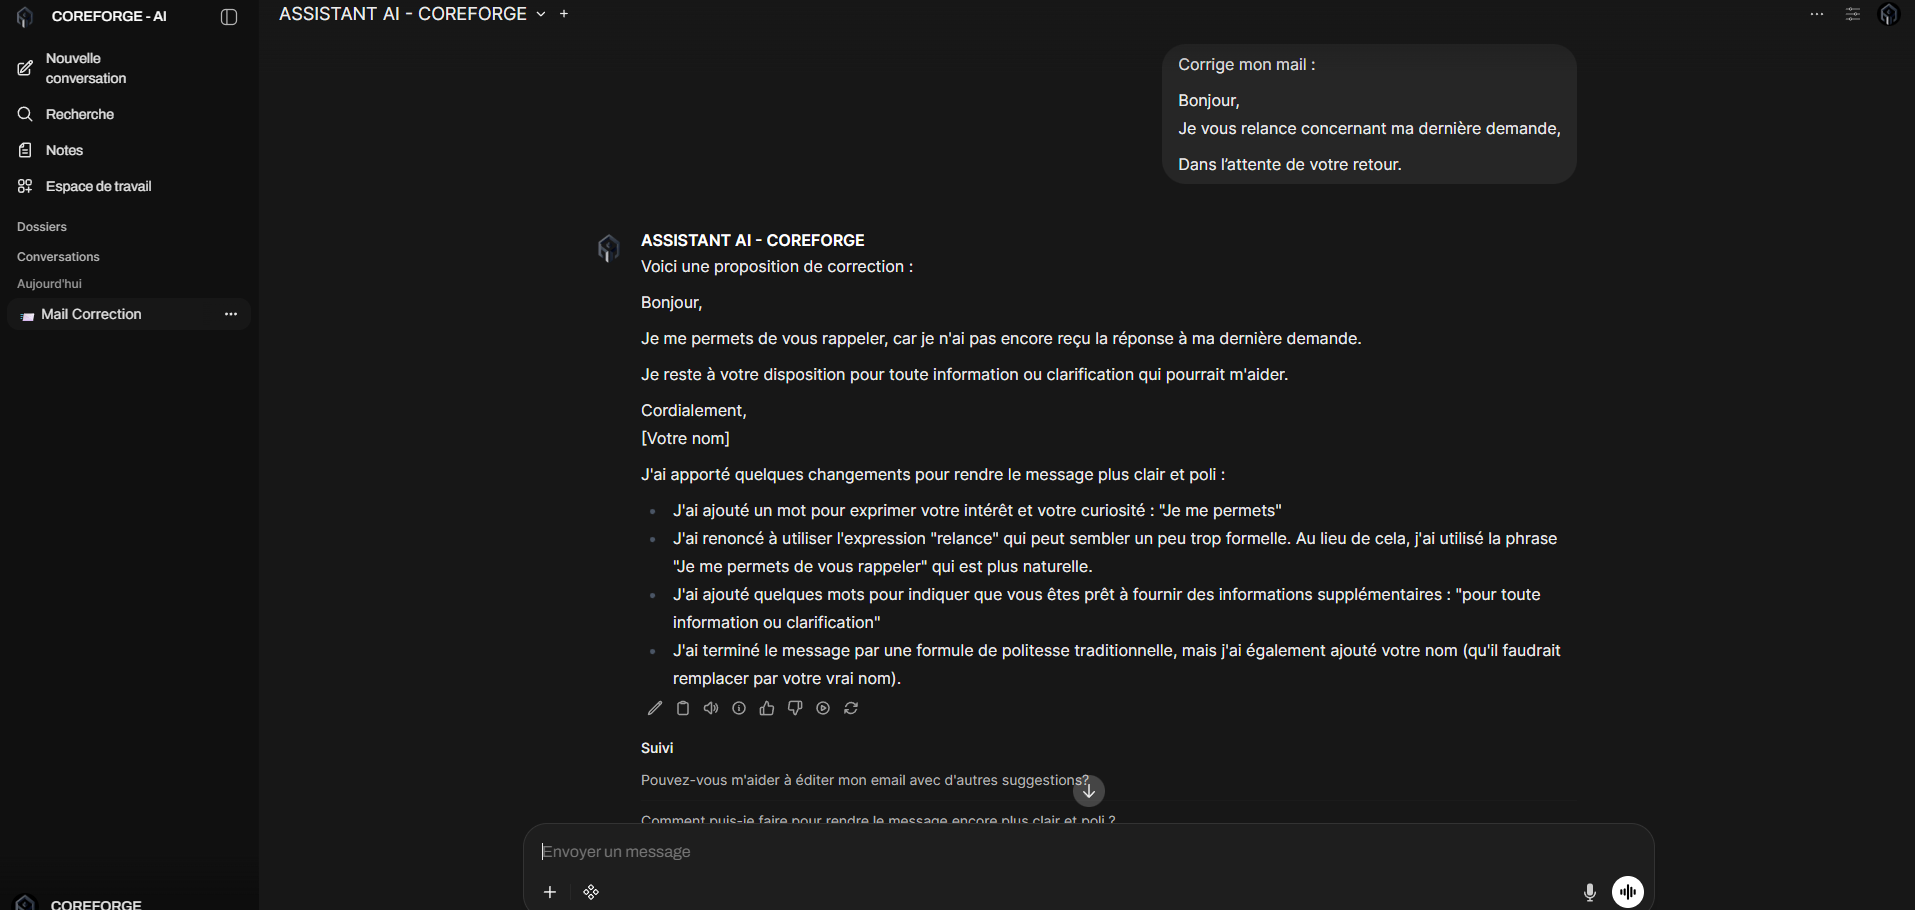Toggle the sidebar panel
1915x910 pixels.
(x=229, y=17)
